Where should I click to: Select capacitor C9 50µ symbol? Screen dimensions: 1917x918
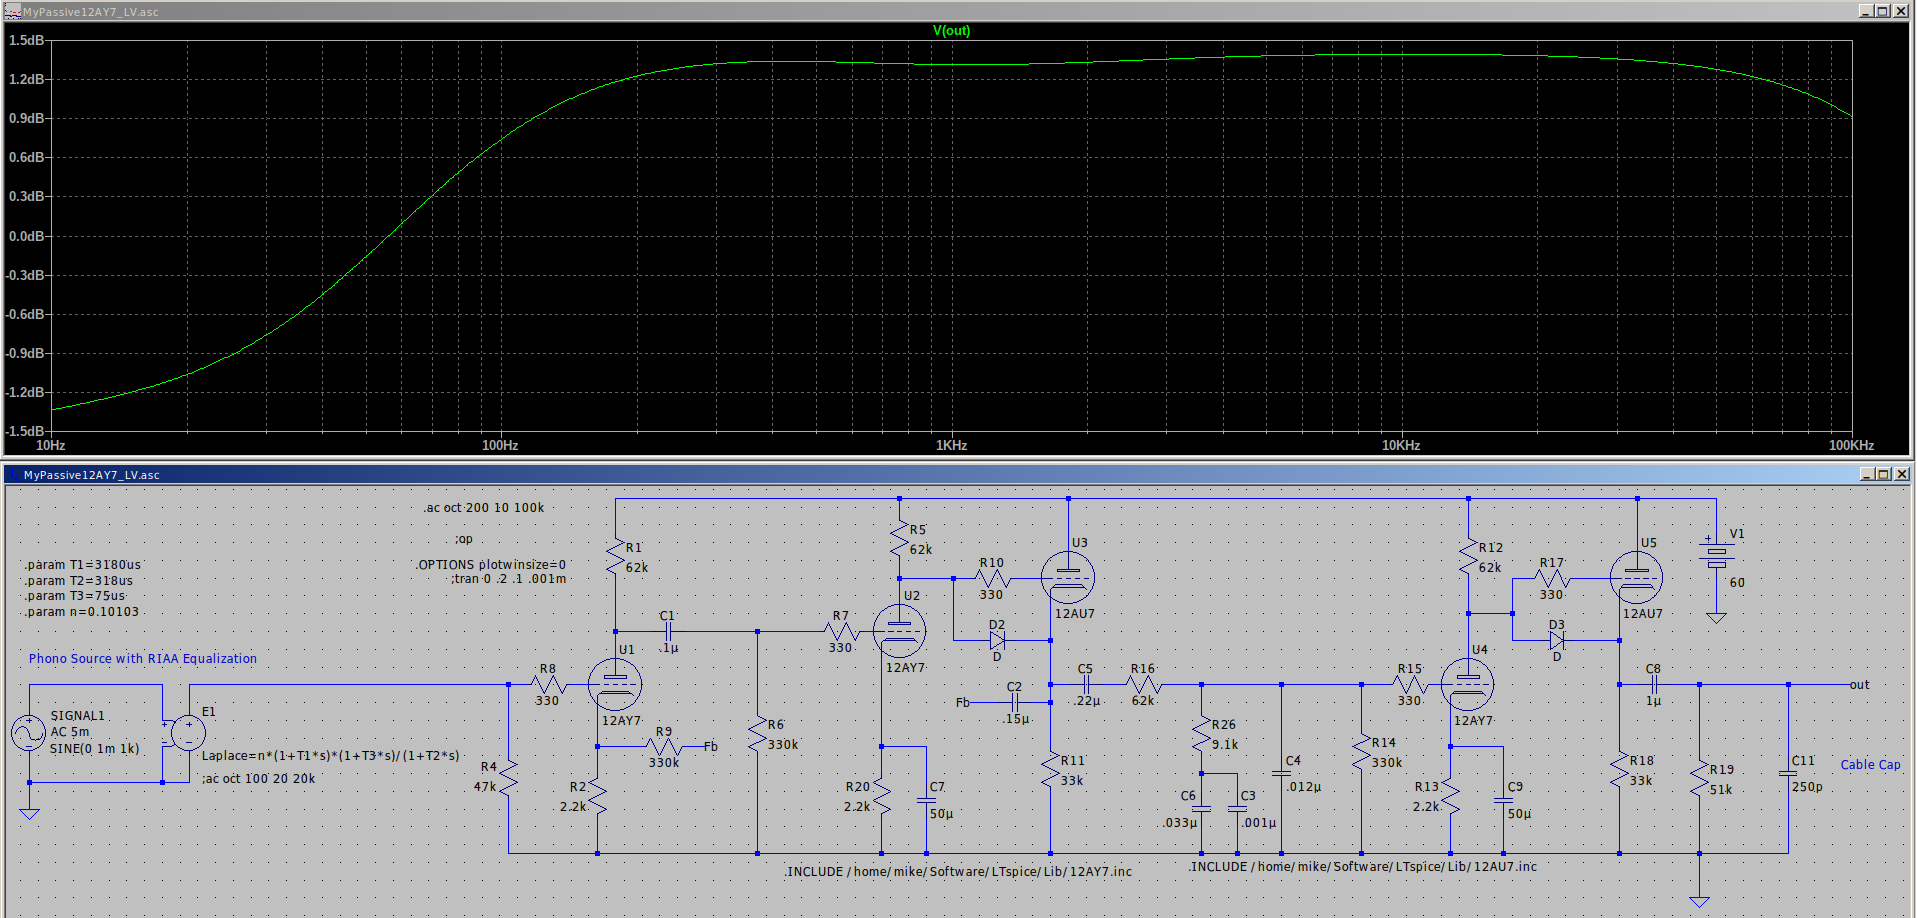point(1503,800)
